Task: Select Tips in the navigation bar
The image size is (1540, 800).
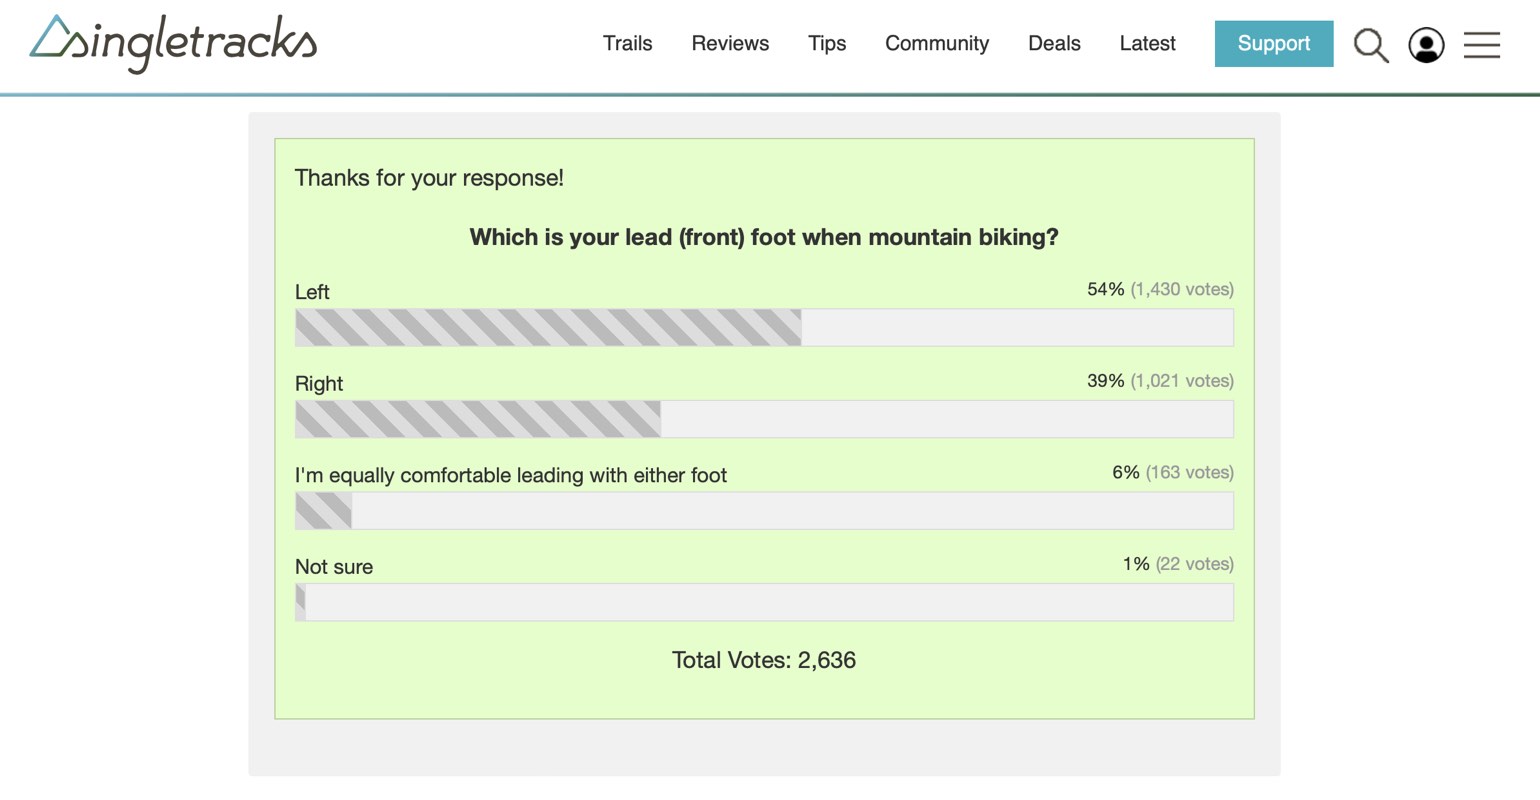Action: 827,44
